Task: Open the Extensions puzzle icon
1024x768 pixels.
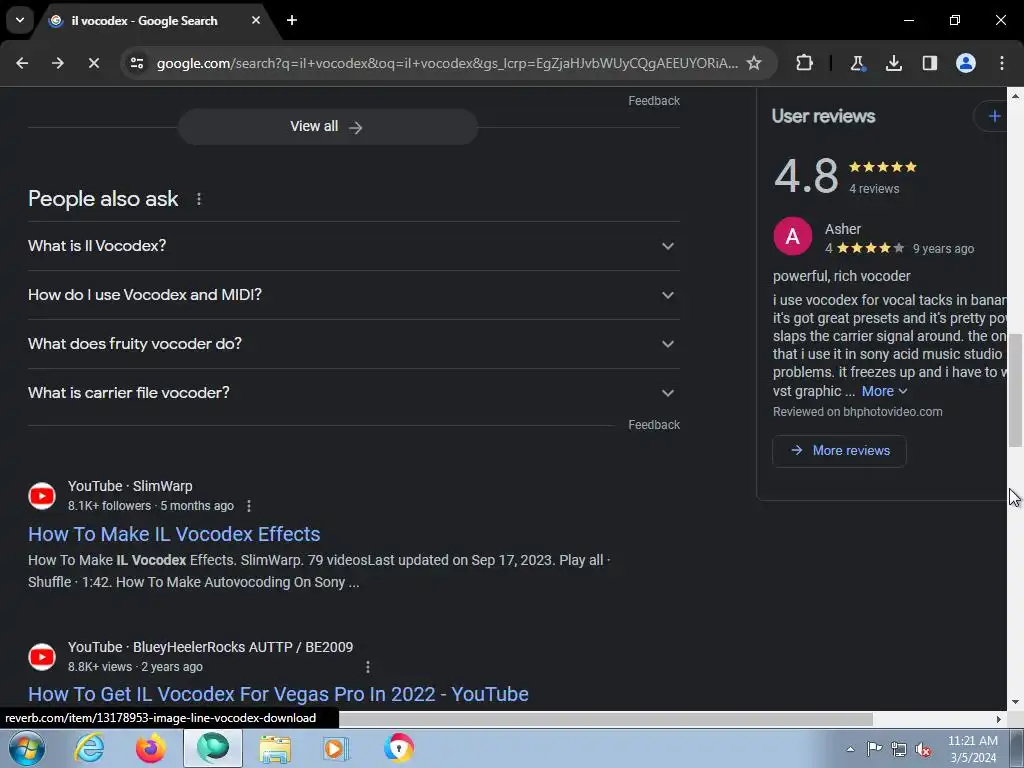Action: click(805, 63)
